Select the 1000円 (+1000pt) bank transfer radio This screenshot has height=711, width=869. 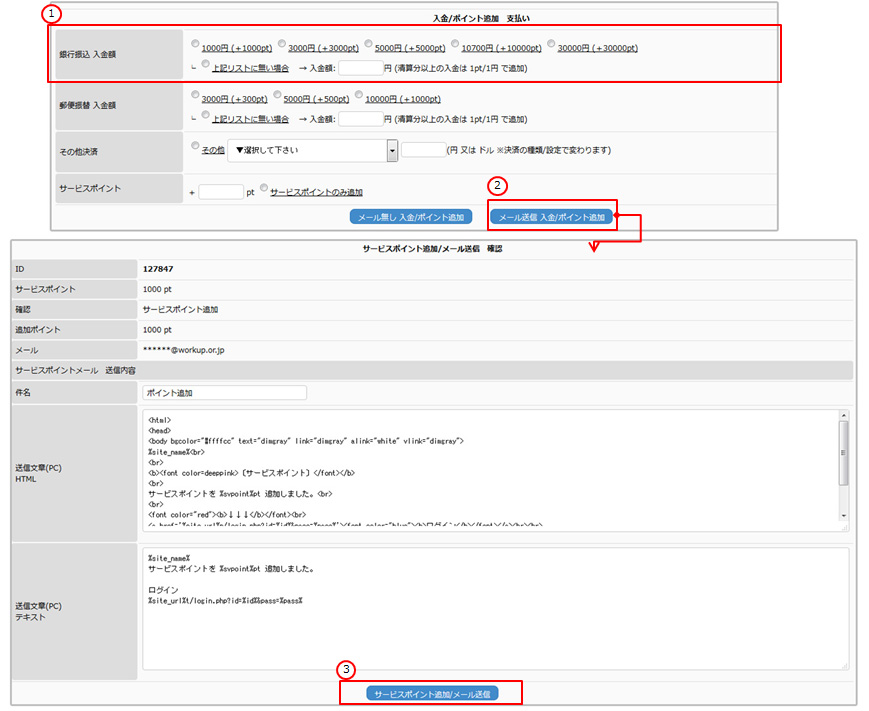[195, 45]
